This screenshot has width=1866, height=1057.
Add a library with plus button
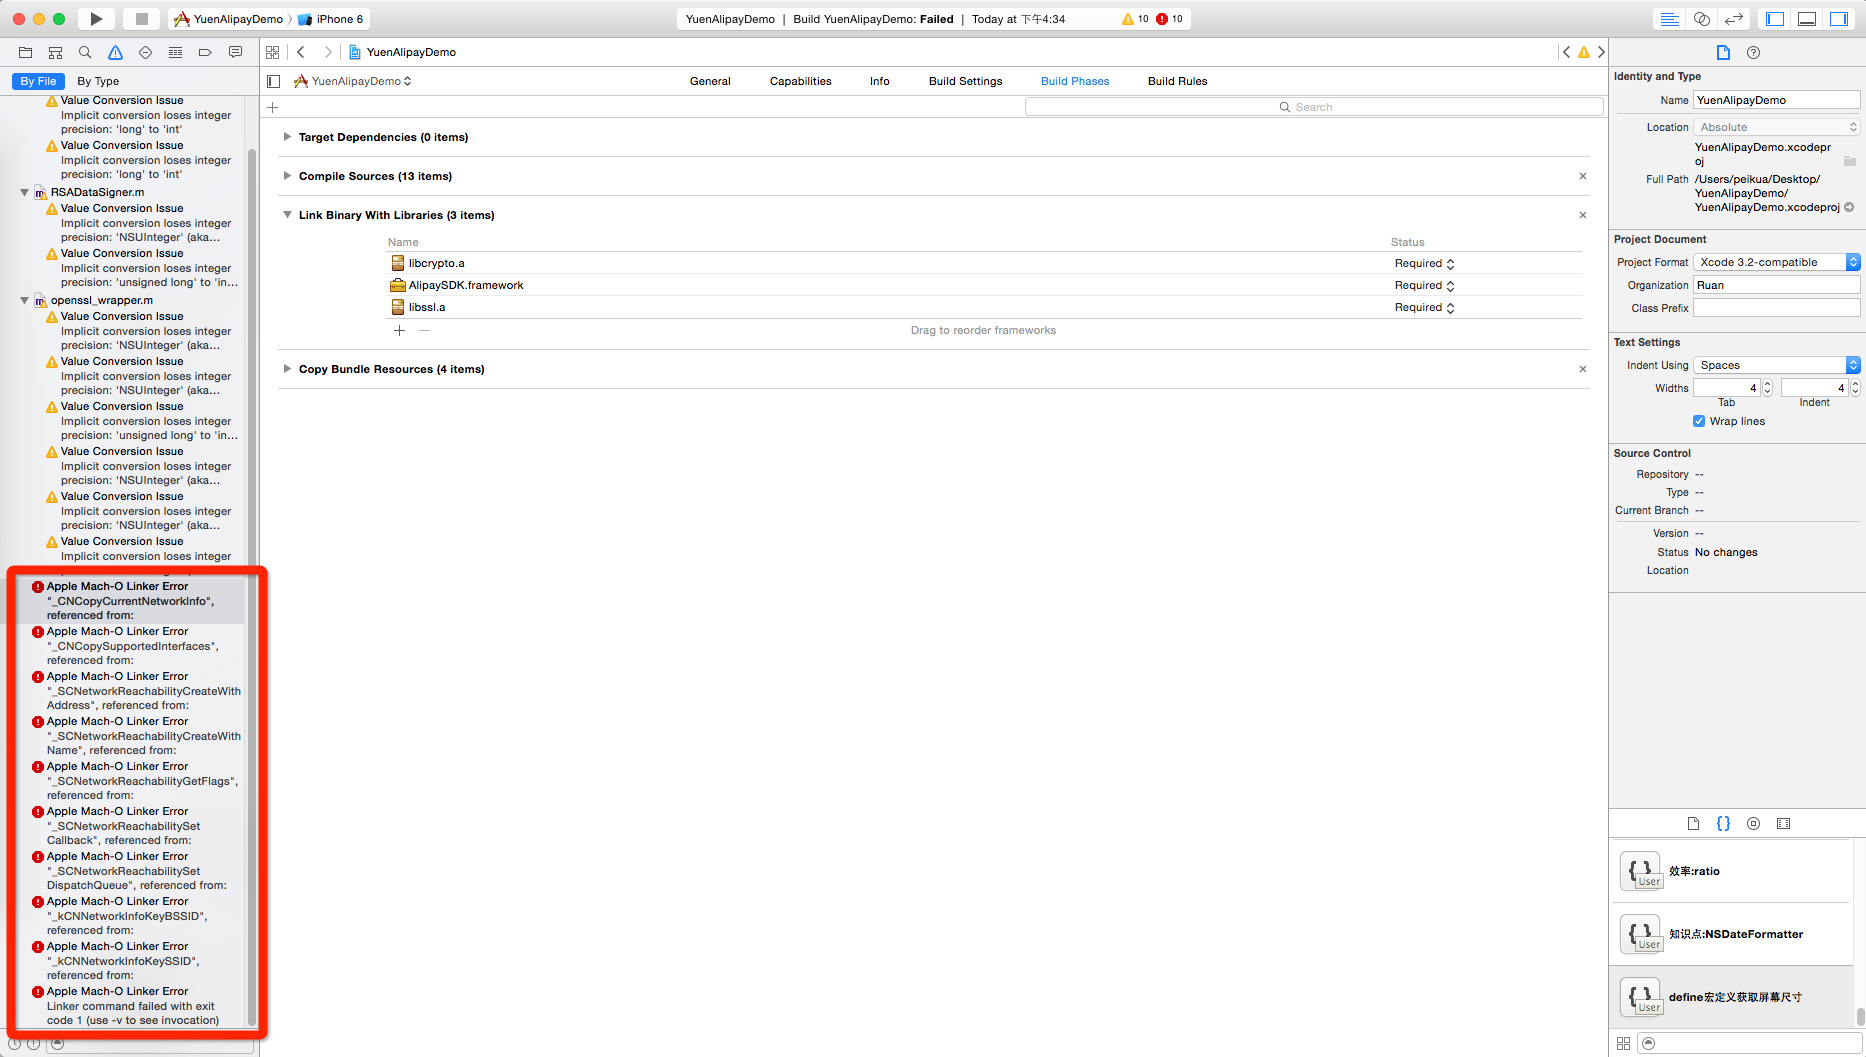pos(399,330)
